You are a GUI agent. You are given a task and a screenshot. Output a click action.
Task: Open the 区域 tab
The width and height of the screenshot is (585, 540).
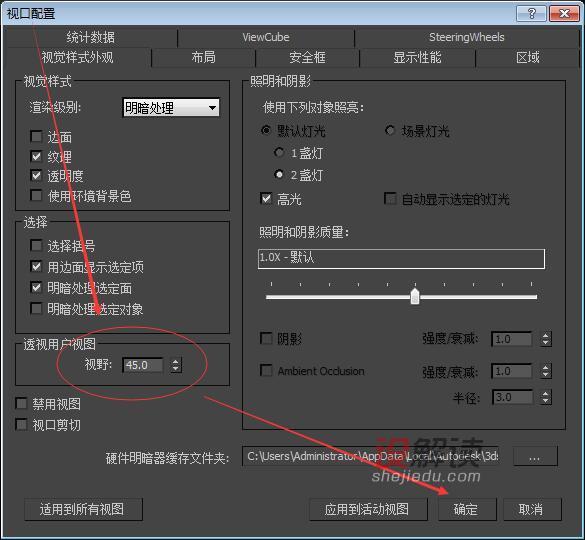tap(528, 57)
